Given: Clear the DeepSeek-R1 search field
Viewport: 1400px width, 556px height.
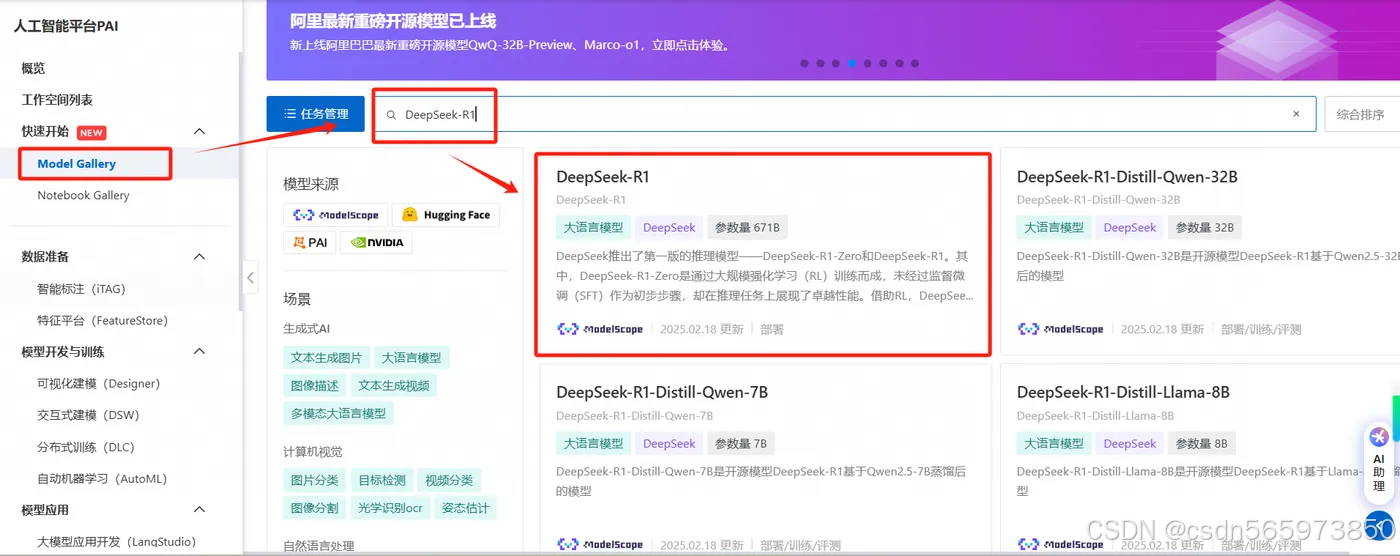Looking at the screenshot, I should pyautogui.click(x=1296, y=114).
